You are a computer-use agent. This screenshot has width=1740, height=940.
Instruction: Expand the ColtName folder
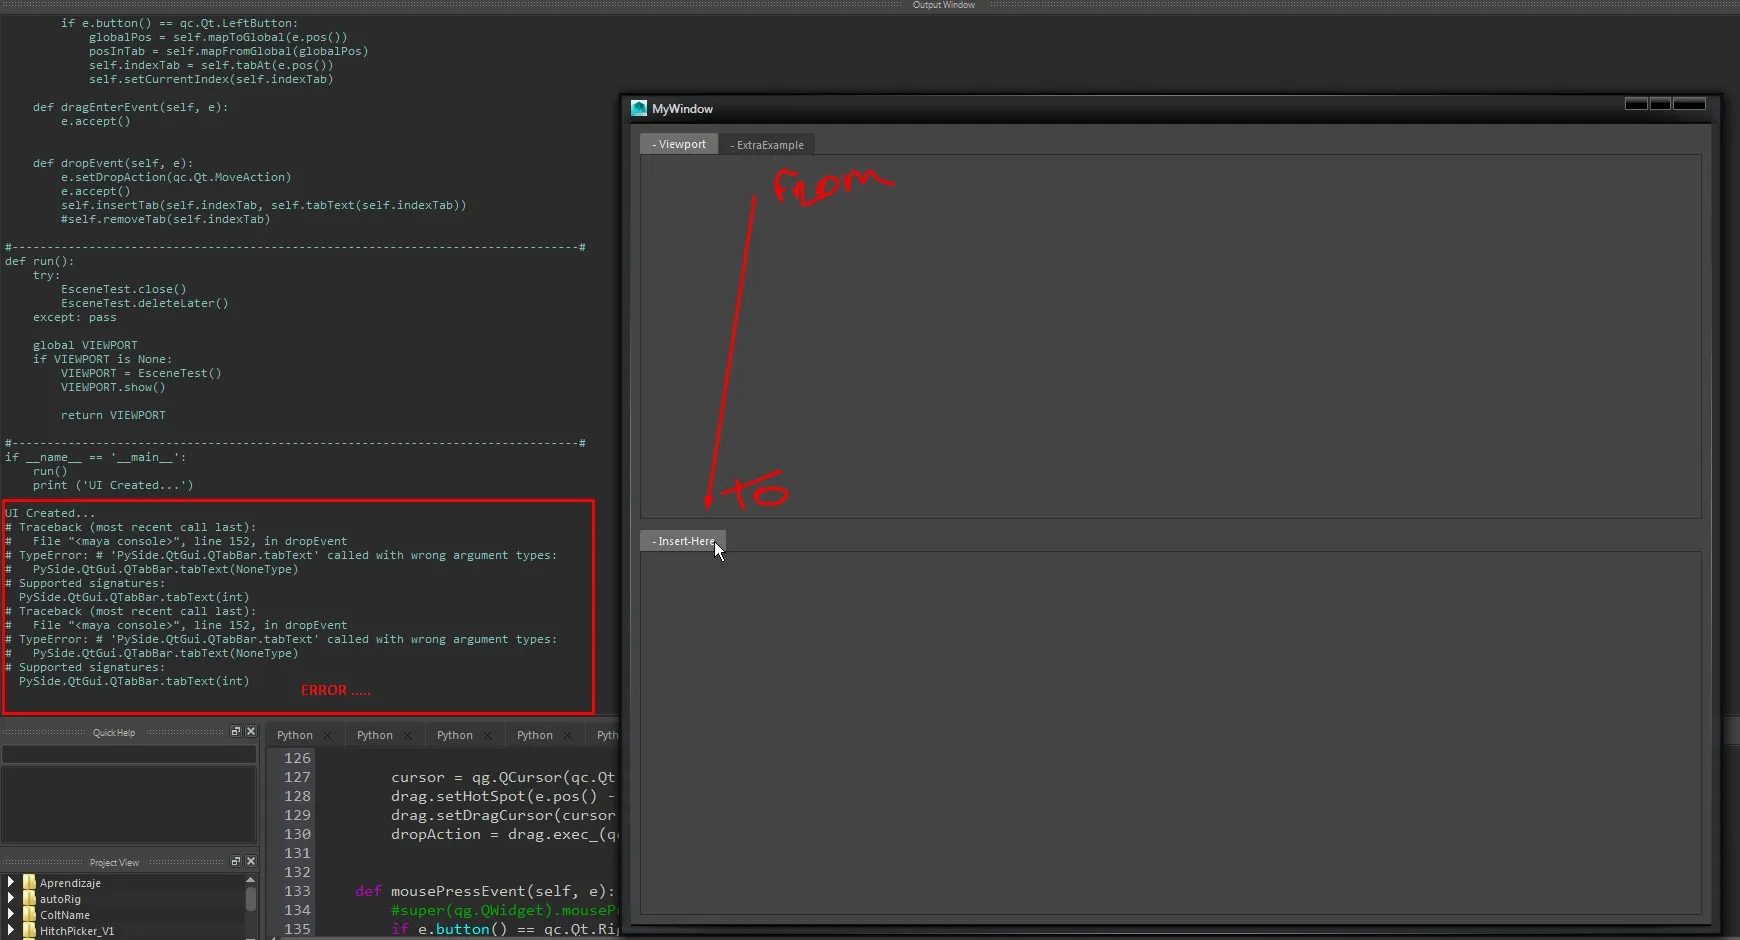pos(11,914)
